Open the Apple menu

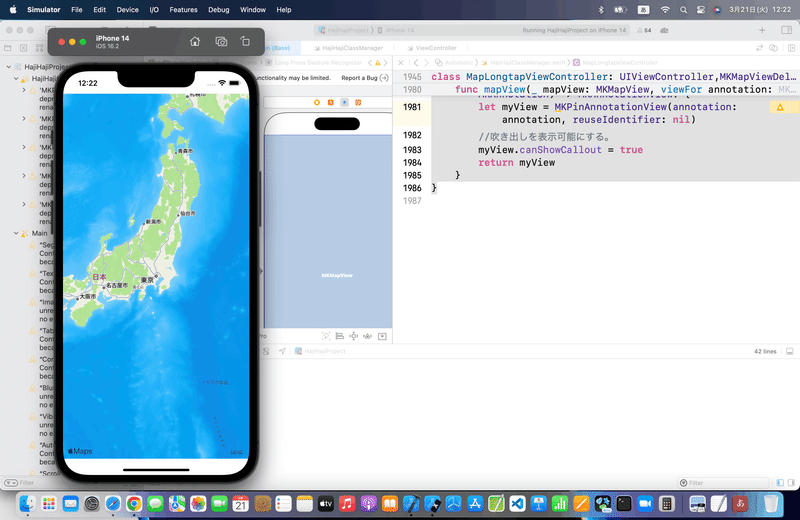13,10
